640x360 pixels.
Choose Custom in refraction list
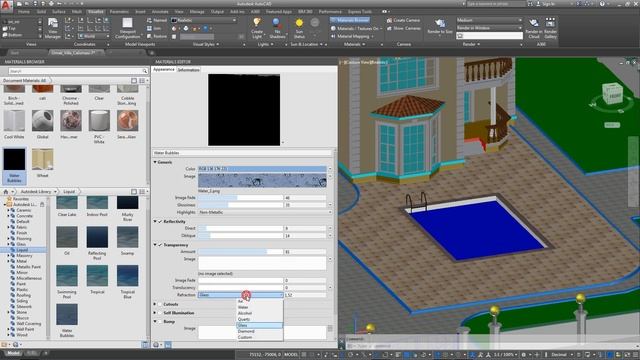pyautogui.click(x=260, y=337)
